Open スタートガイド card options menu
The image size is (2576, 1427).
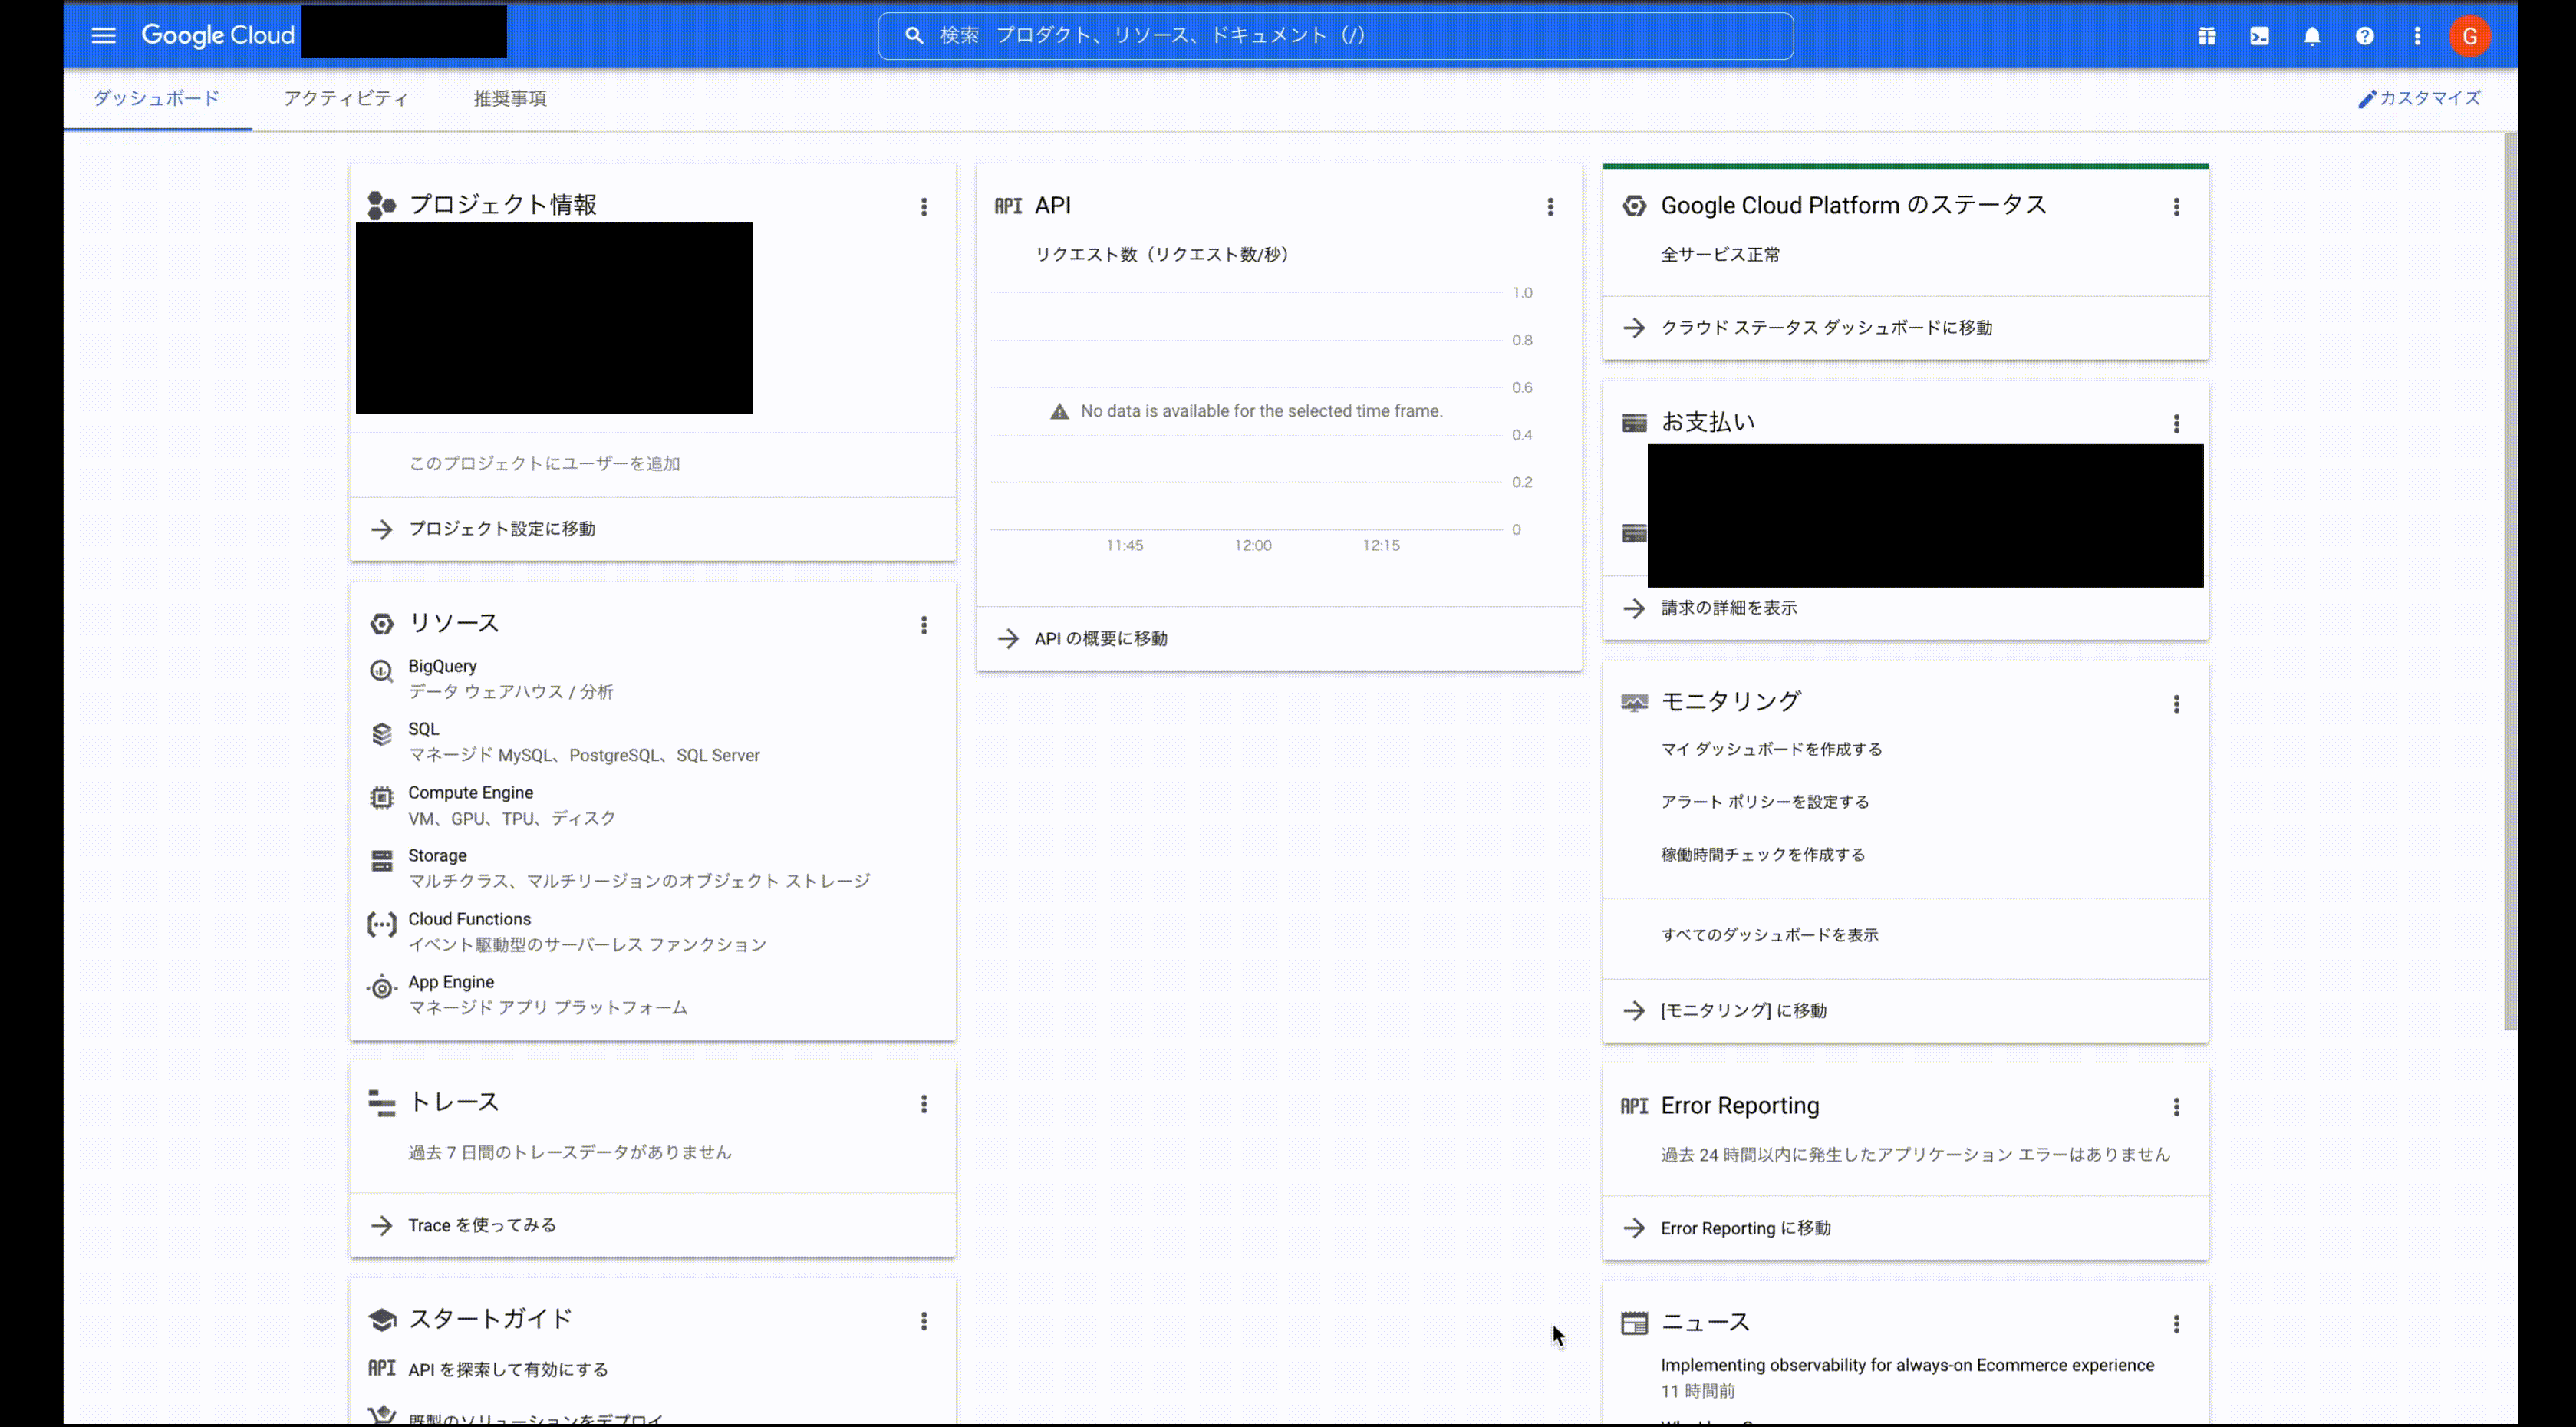[x=924, y=1321]
